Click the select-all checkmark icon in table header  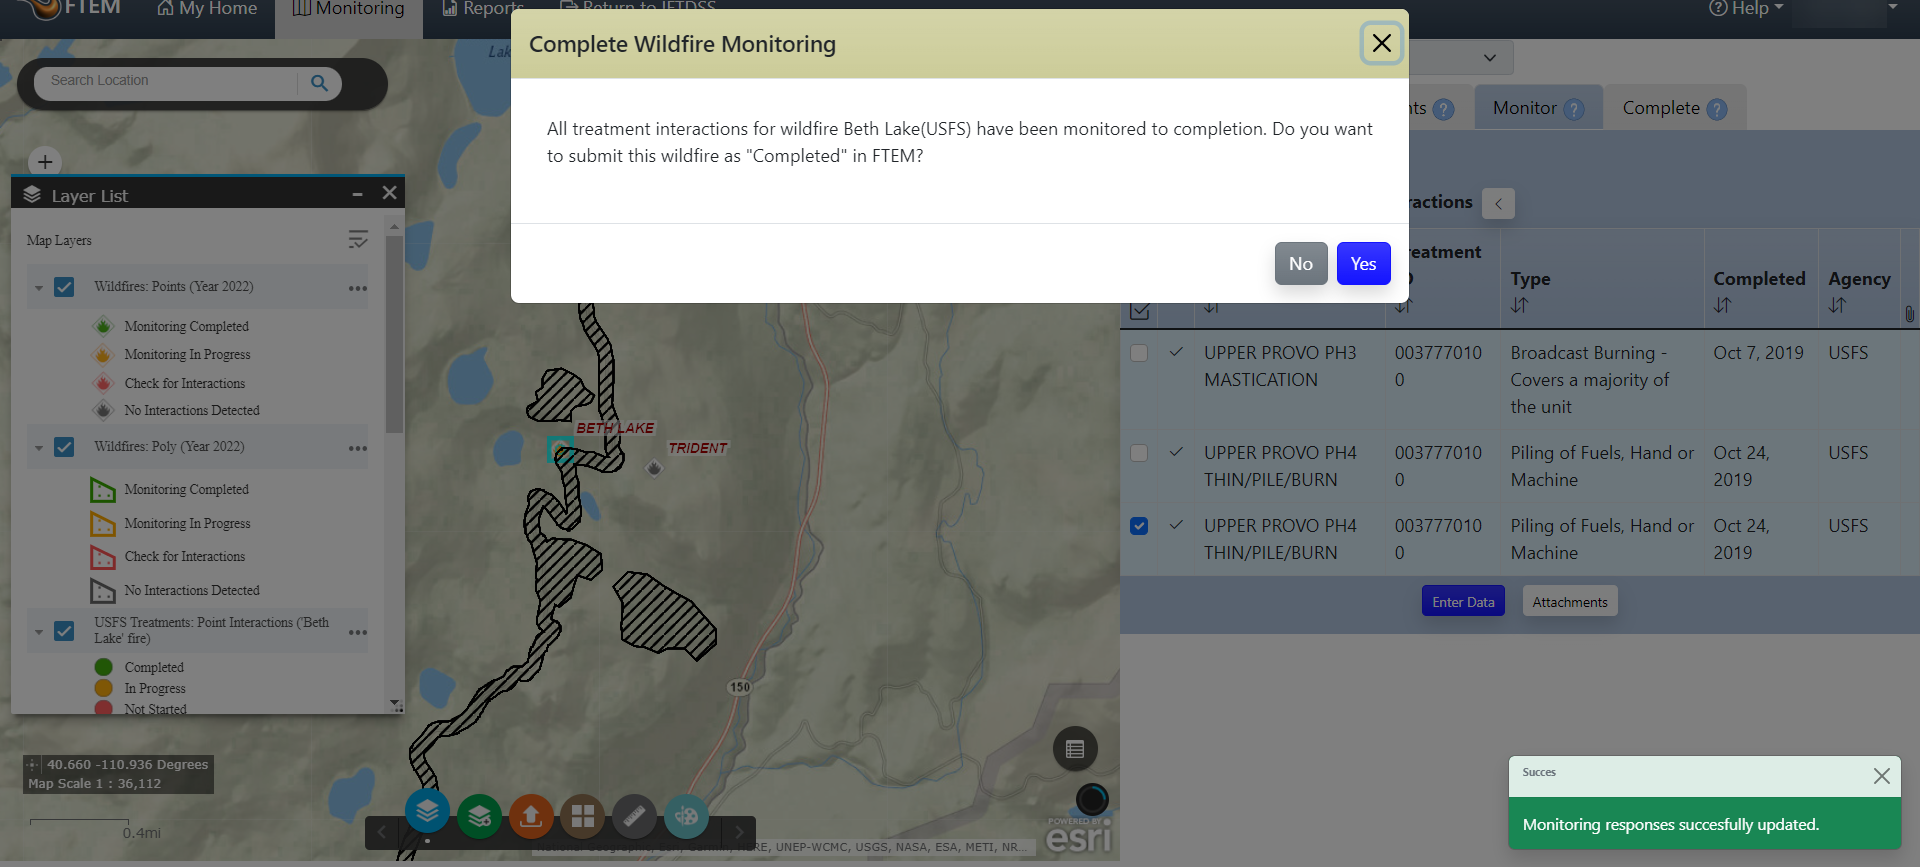pos(1139,311)
